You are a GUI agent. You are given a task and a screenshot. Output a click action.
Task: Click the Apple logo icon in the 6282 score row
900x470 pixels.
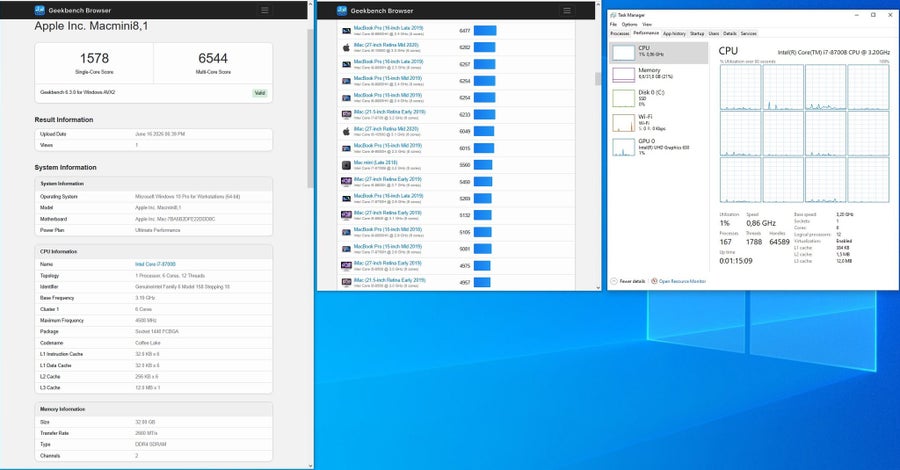point(346,47)
